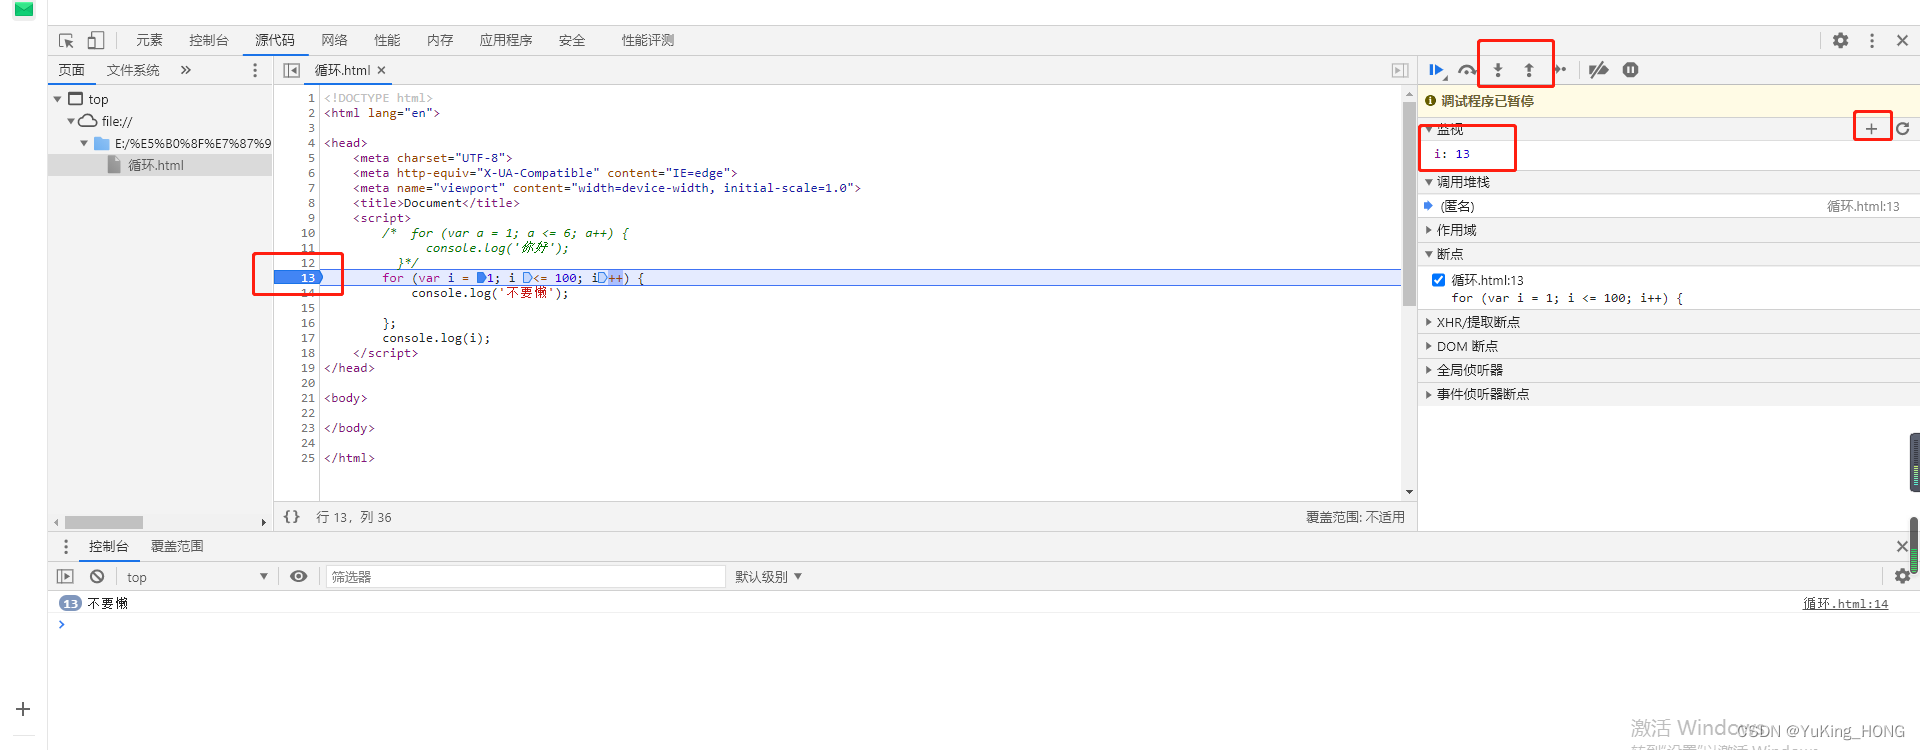Screen dimensions: 1920x750
Task: Step out of current function
Action: [1529, 70]
